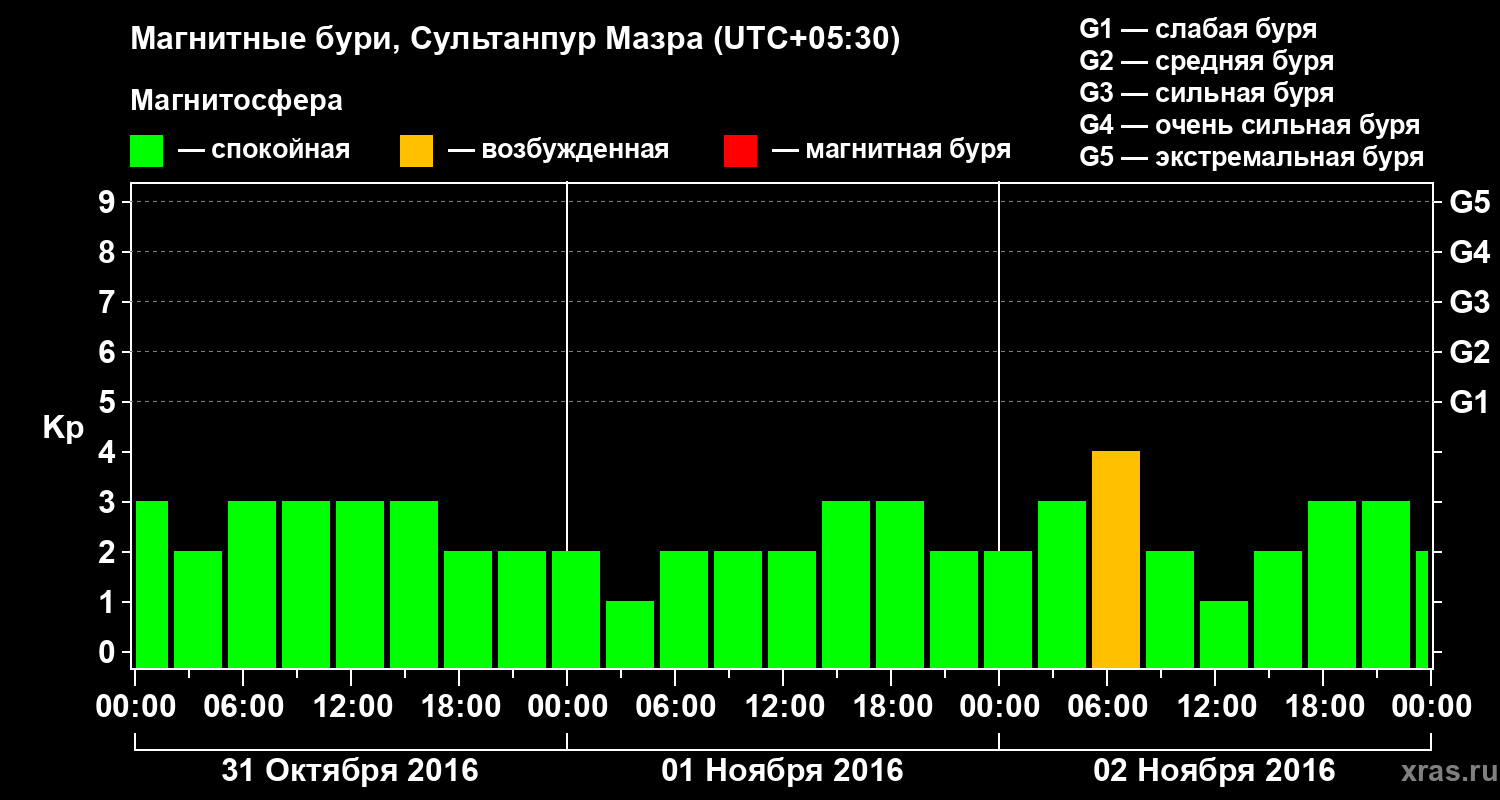Click G3 — сильная буря description

click(1206, 93)
